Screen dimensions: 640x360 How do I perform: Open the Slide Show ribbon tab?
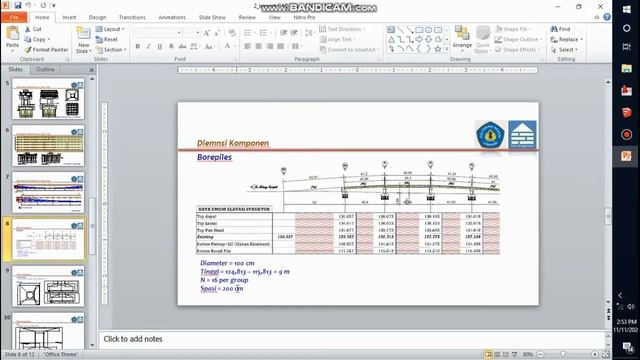coord(212,17)
